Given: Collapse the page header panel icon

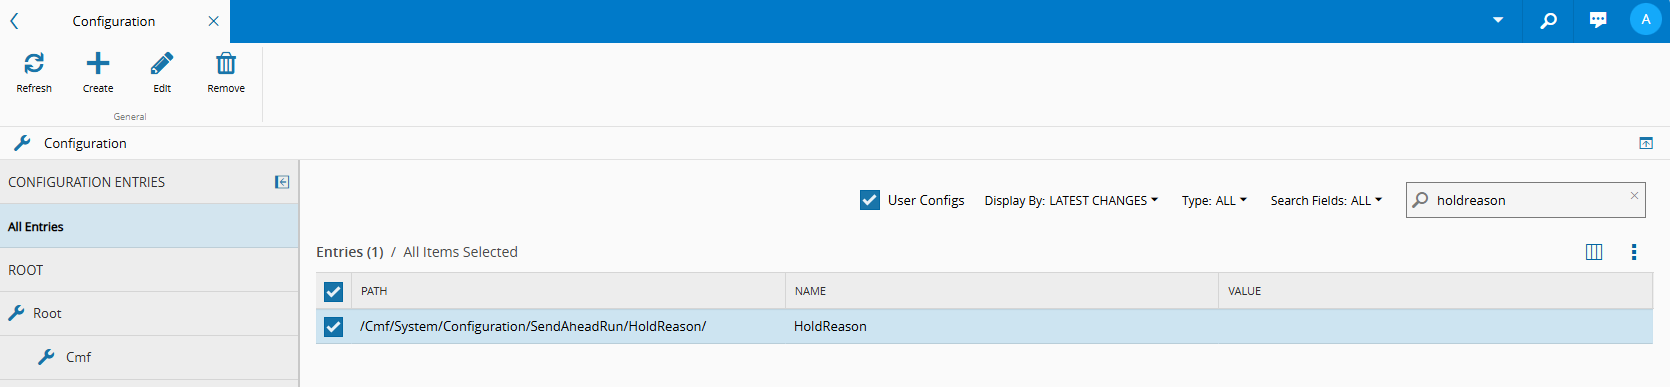Looking at the screenshot, I should [x=1646, y=143].
